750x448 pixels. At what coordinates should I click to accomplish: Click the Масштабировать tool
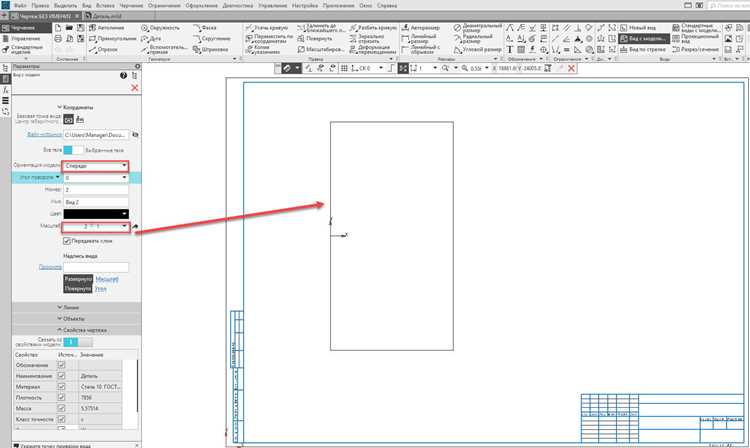coord(320,49)
